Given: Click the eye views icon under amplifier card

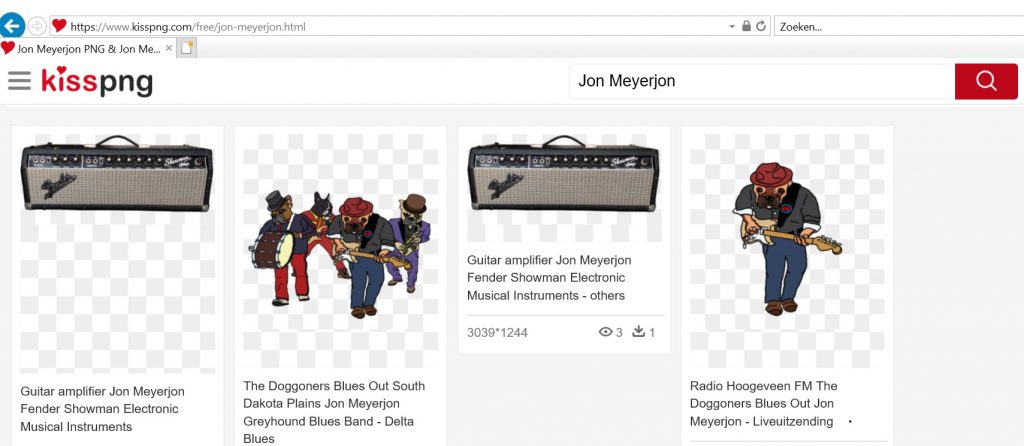Looking at the screenshot, I should coord(604,332).
